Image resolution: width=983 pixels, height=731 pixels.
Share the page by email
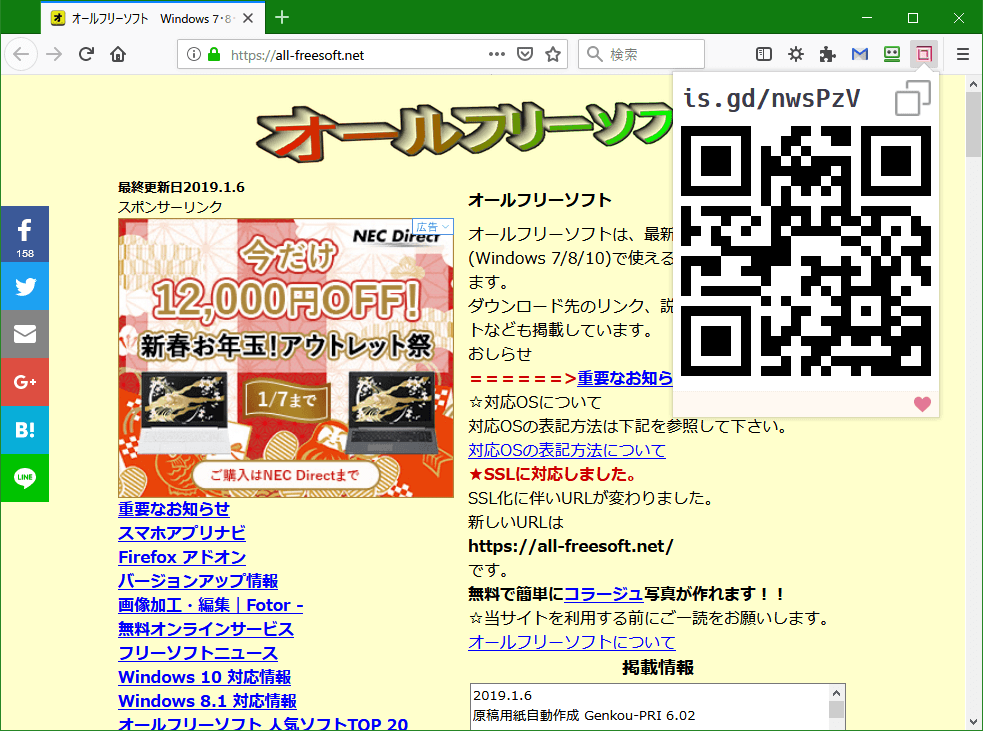click(24, 334)
